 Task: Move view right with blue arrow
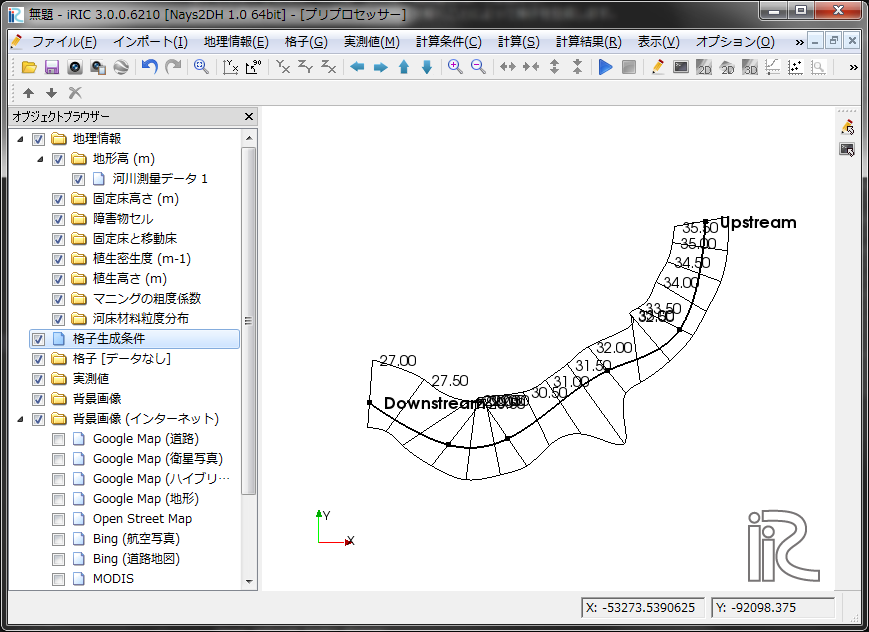pos(380,67)
